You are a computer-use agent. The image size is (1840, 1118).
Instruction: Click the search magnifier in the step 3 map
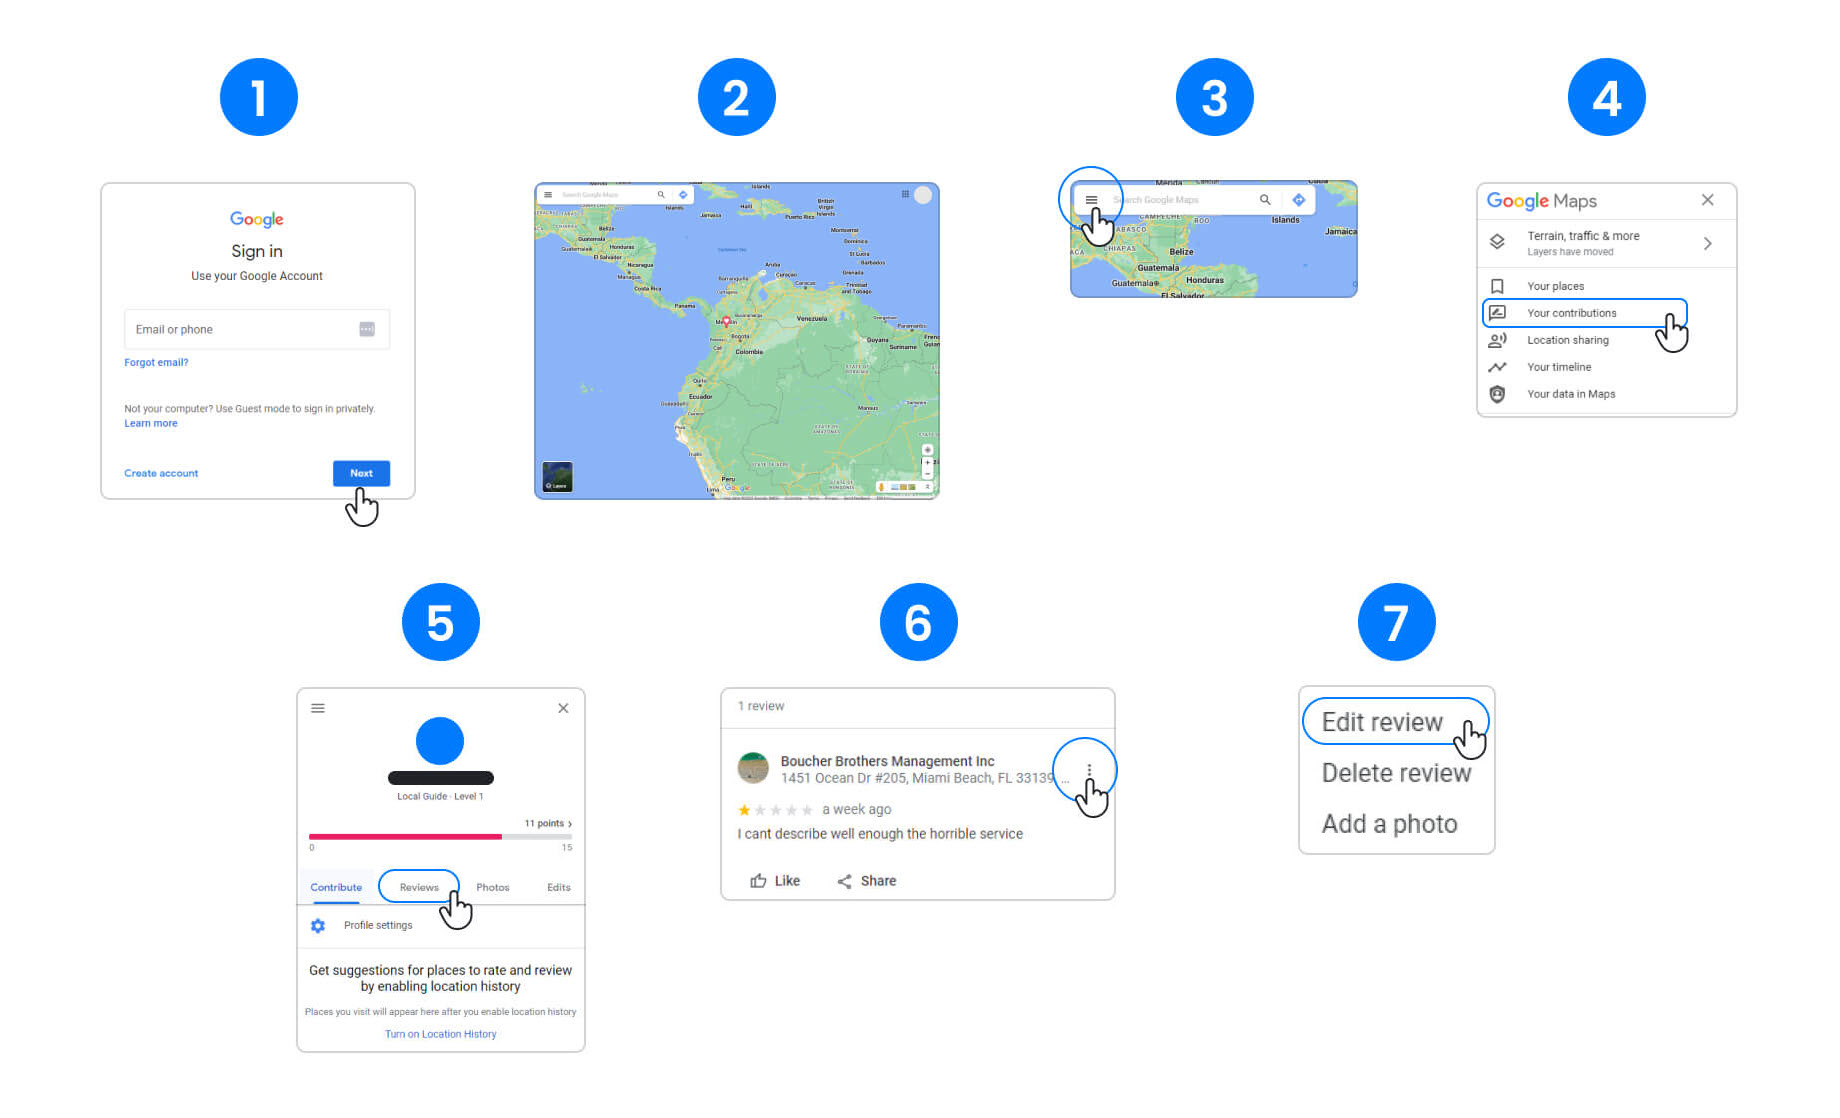(1265, 200)
